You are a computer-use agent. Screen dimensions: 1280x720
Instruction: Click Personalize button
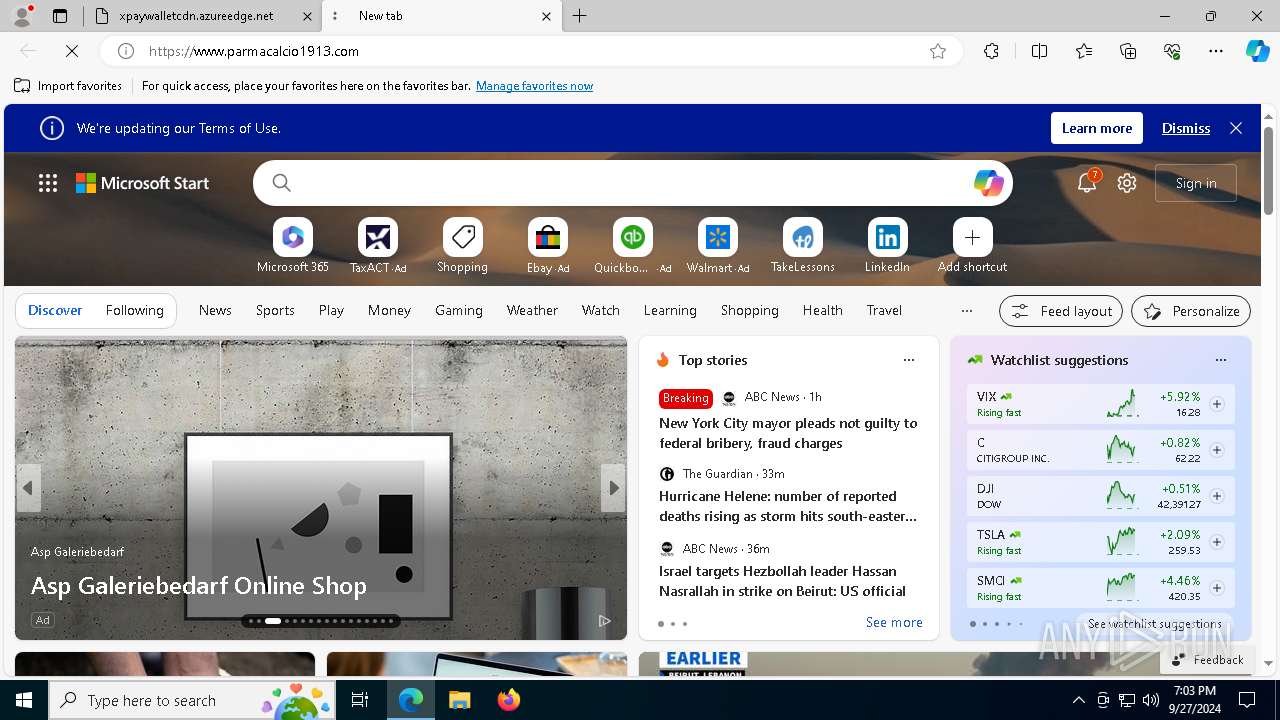point(1191,311)
